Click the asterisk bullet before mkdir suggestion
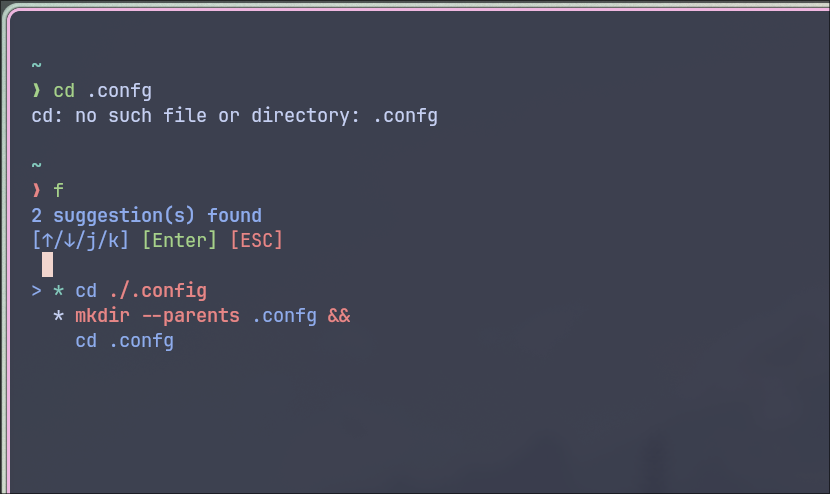The height and width of the screenshot is (494, 830). click(58, 316)
